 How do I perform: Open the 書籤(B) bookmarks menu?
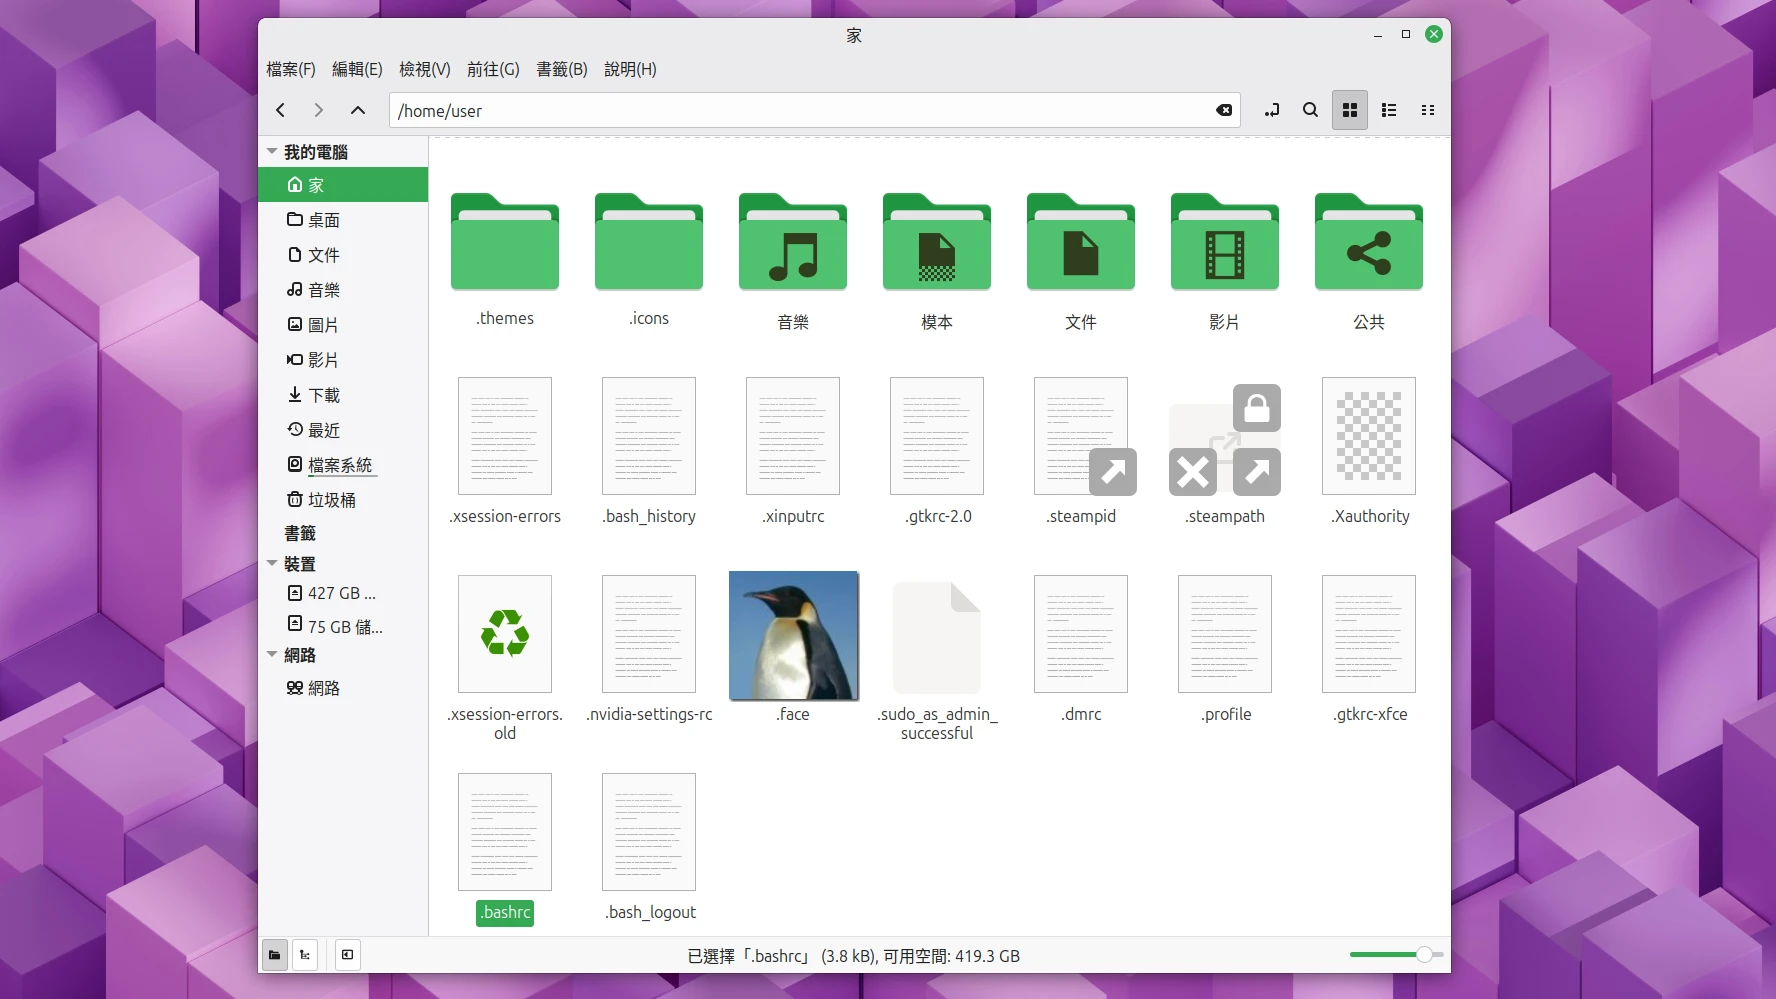click(x=561, y=69)
